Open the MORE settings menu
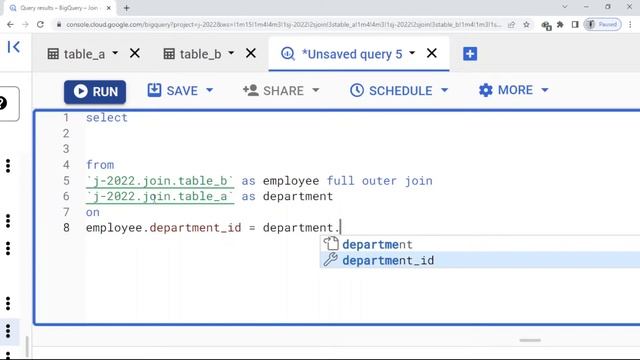The height and width of the screenshot is (360, 640). [x=506, y=90]
